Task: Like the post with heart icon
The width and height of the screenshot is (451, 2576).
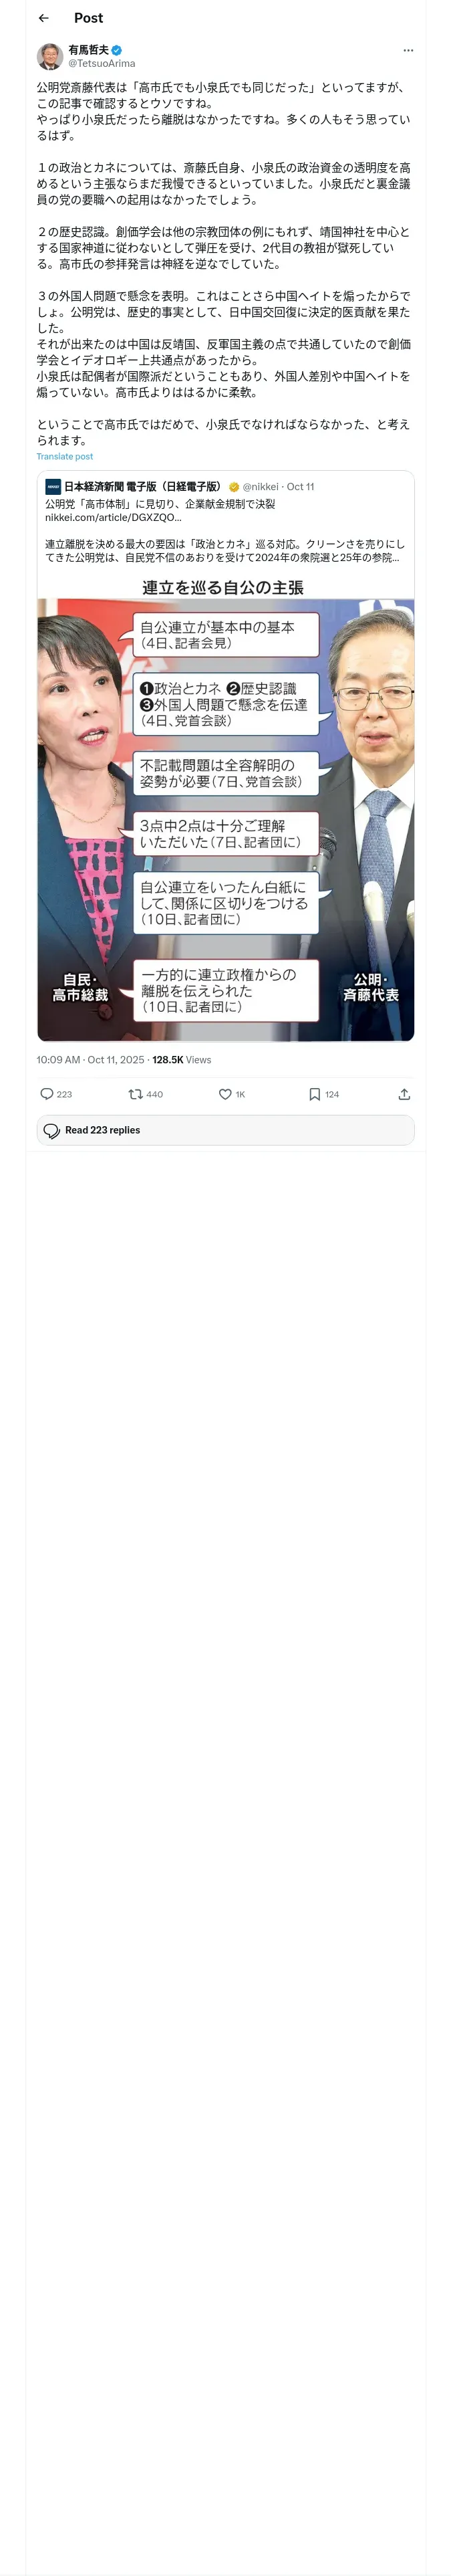Action: click(225, 1094)
